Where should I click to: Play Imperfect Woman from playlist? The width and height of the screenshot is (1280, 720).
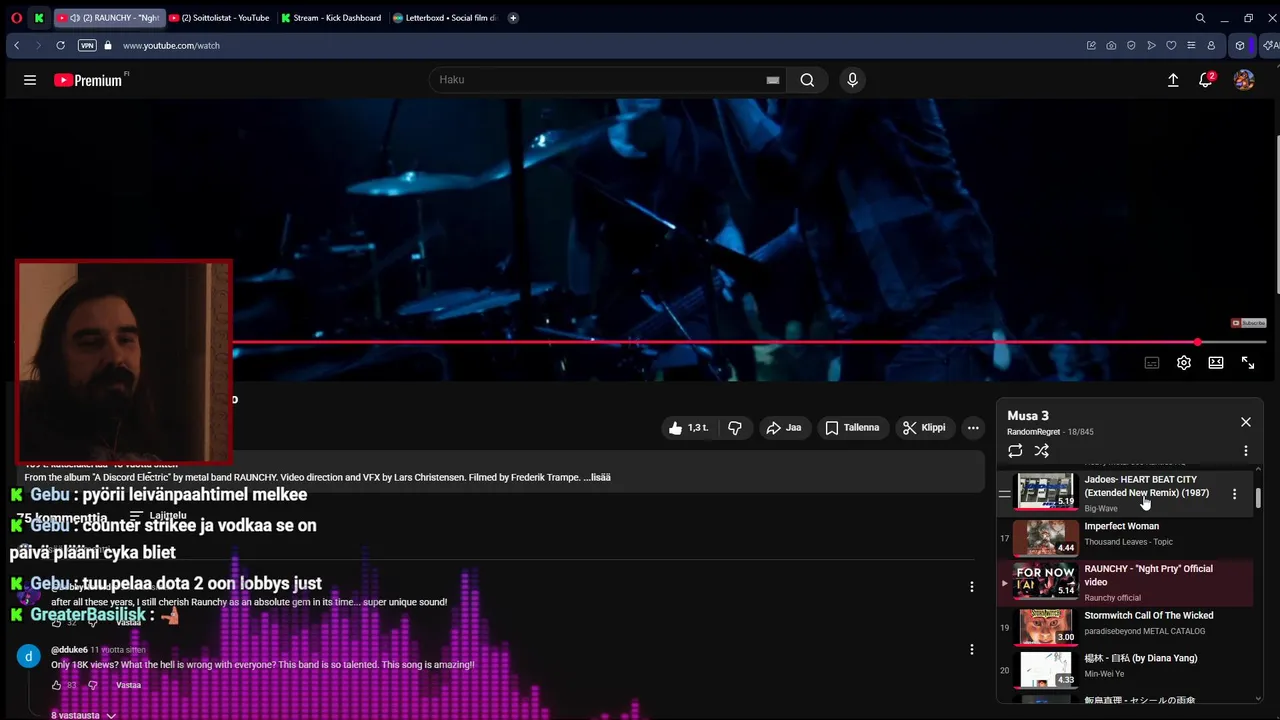[x=1125, y=537]
